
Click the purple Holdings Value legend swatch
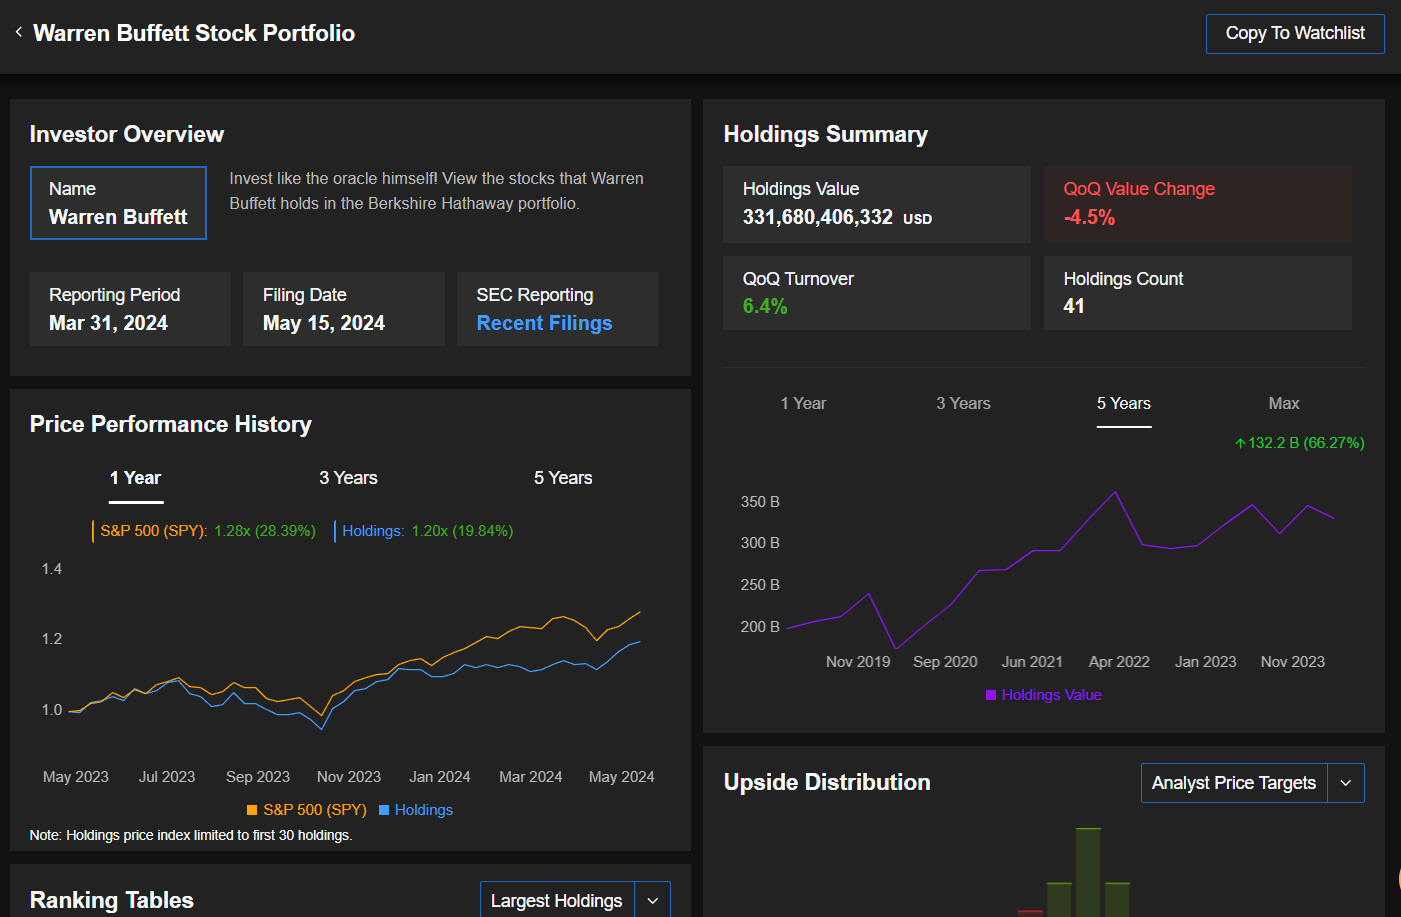pyautogui.click(x=991, y=695)
